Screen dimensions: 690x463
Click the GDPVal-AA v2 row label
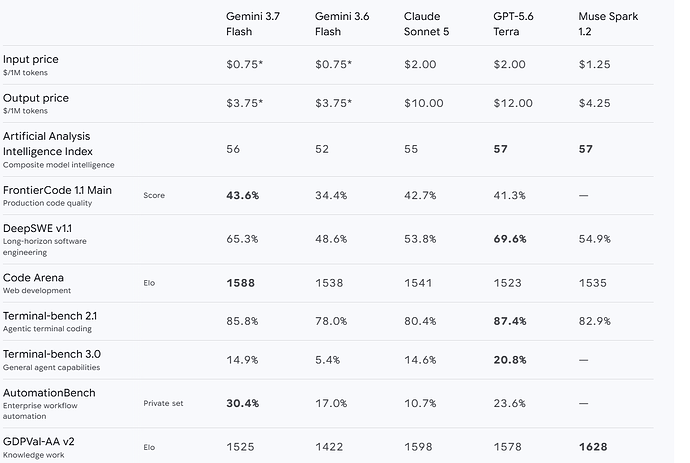coord(38,441)
